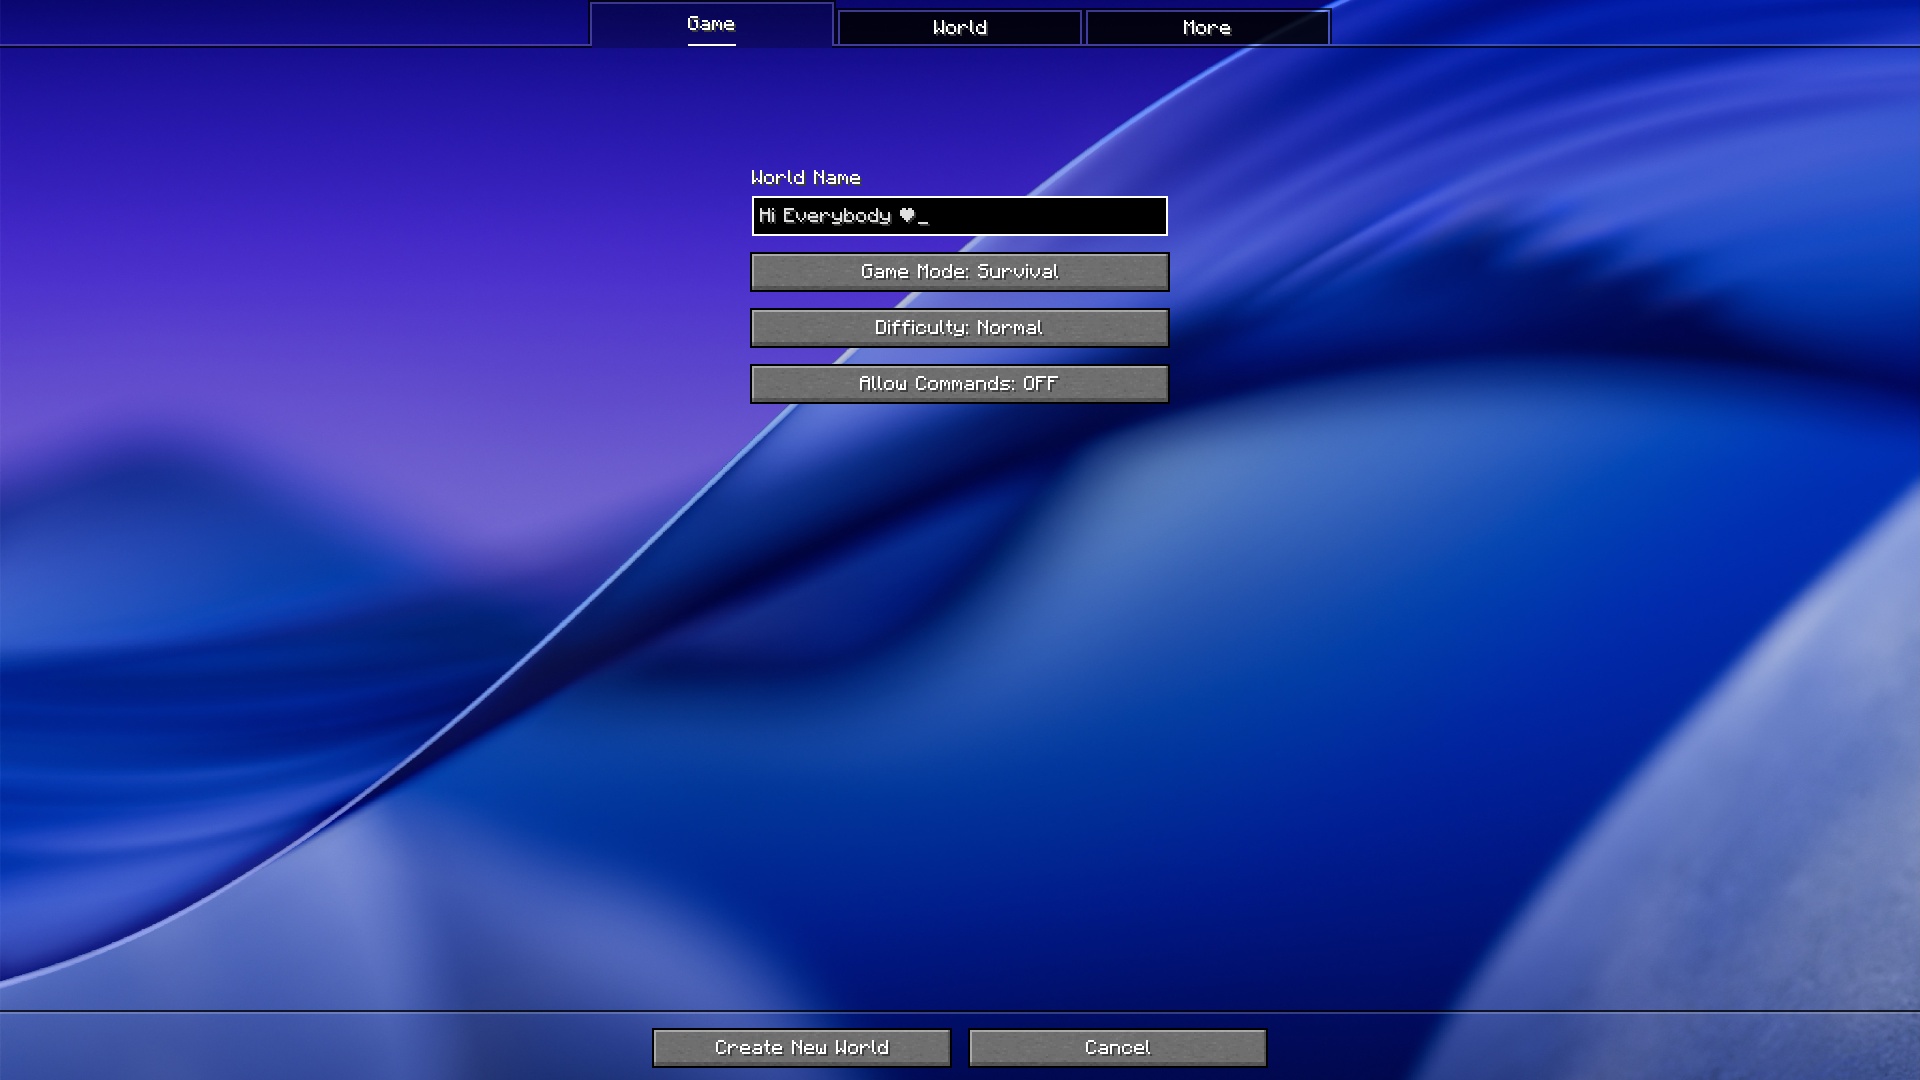Viewport: 1920px width, 1080px height.
Task: Click the World Name label
Action: (805, 178)
